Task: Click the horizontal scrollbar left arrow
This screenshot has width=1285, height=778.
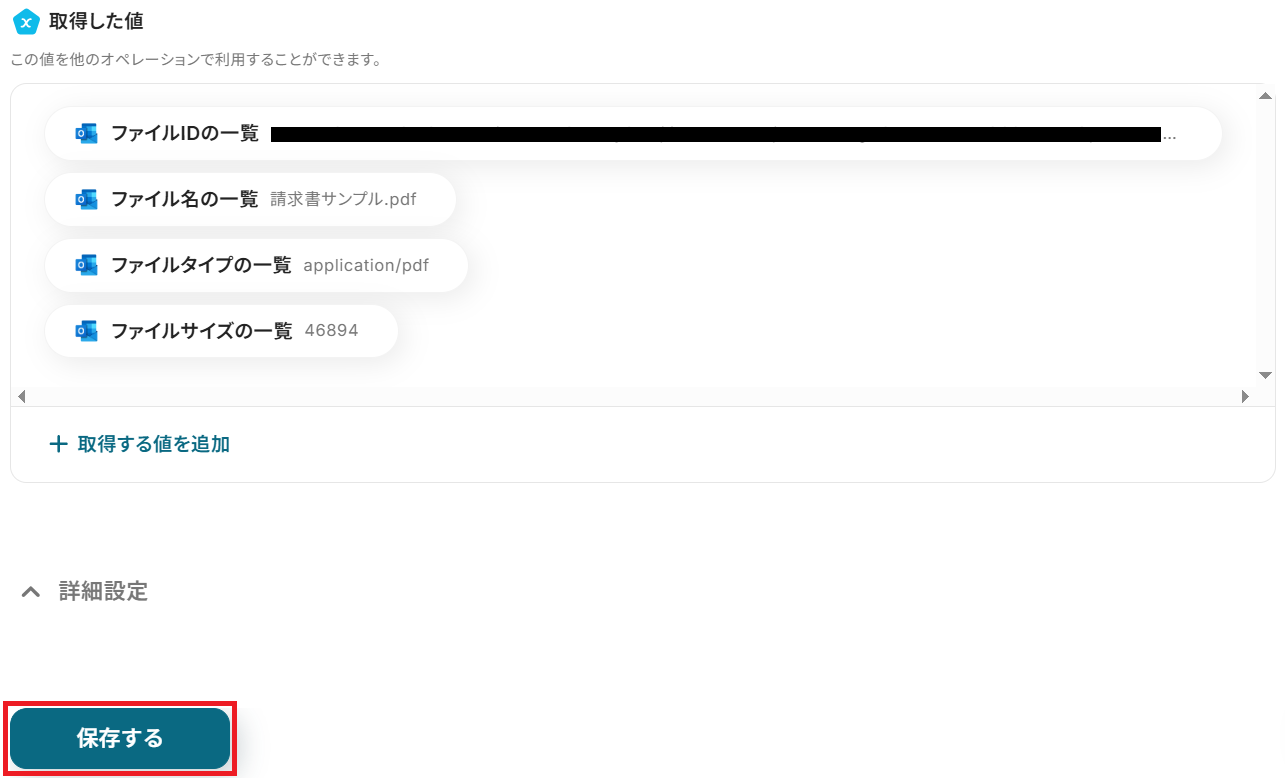Action: 21,397
